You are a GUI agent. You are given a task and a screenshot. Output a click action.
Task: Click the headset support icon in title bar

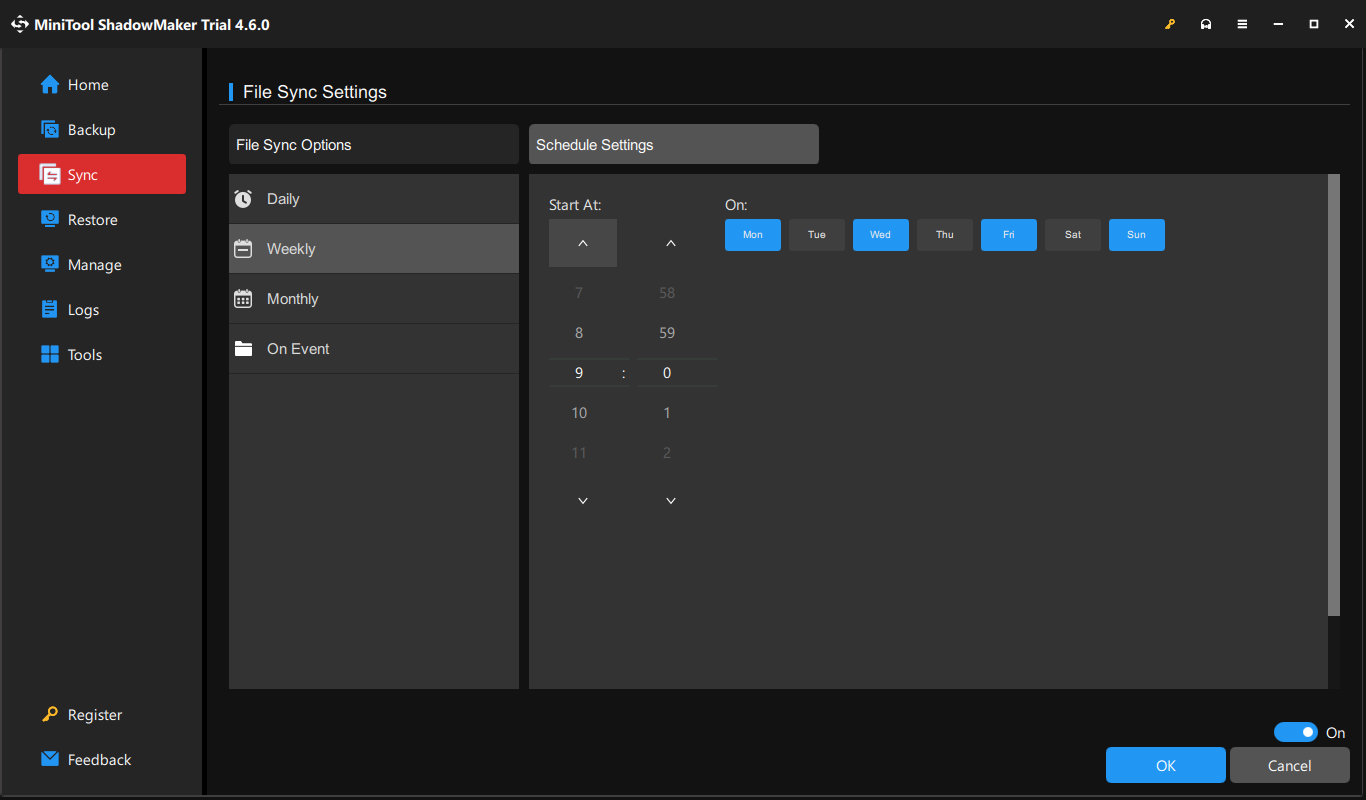1206,24
